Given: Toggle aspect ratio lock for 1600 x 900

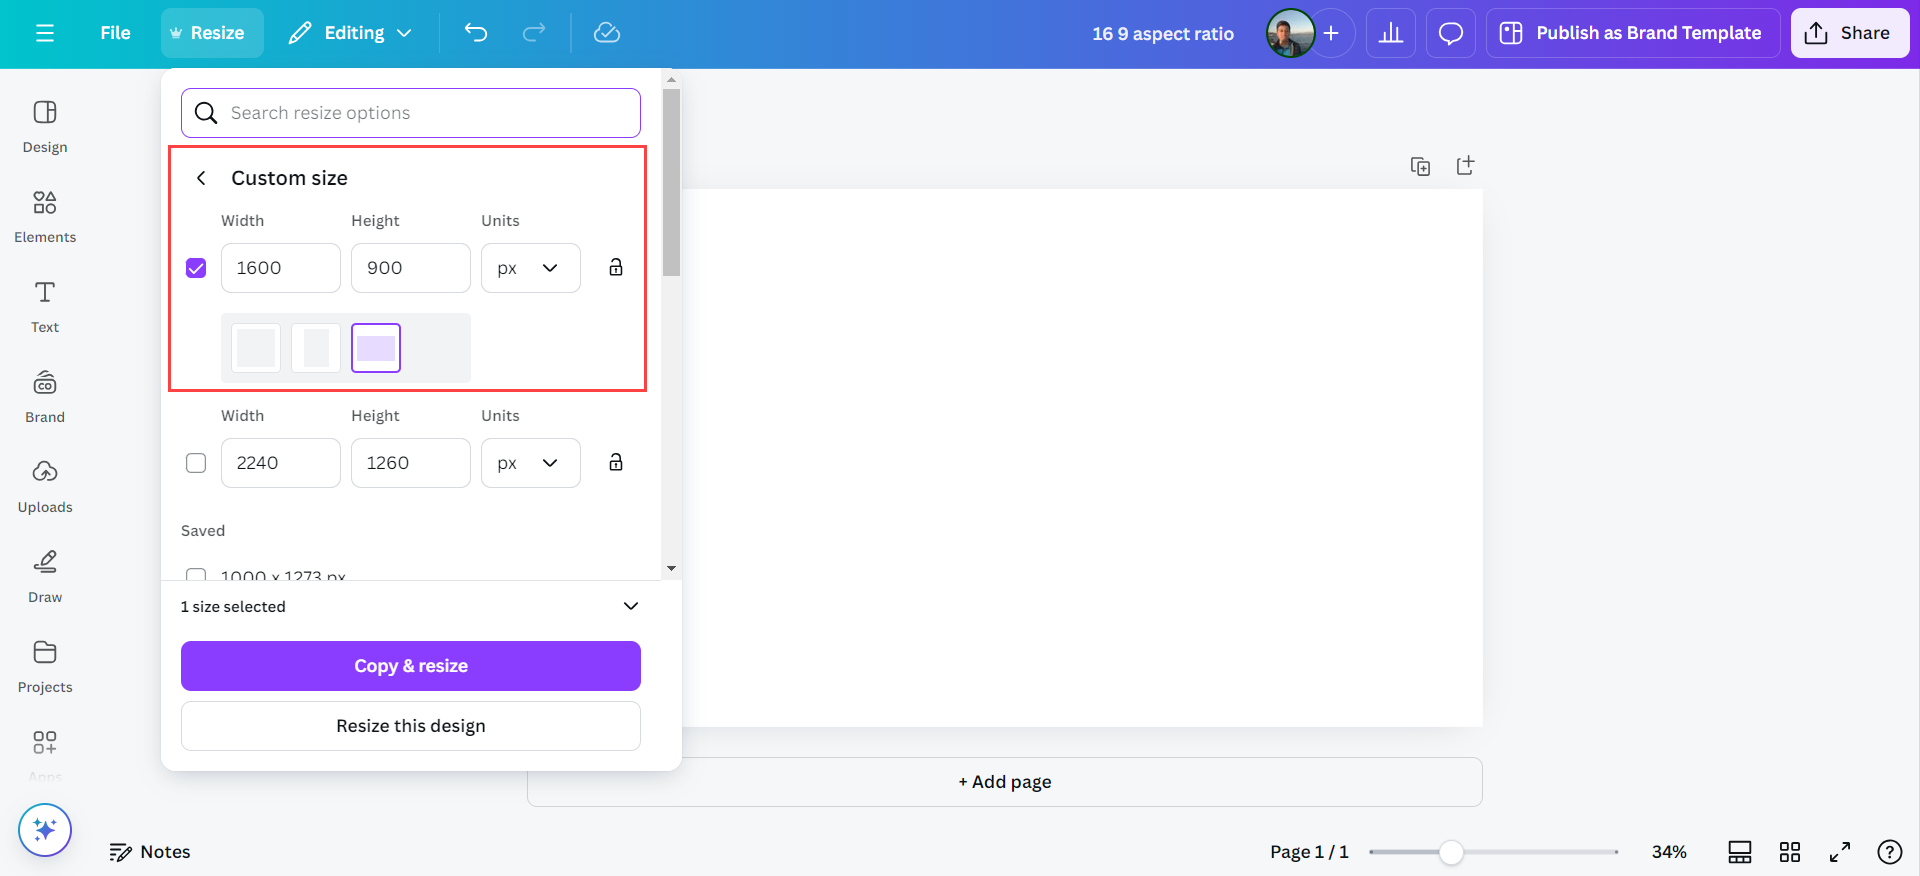Looking at the screenshot, I should (616, 267).
